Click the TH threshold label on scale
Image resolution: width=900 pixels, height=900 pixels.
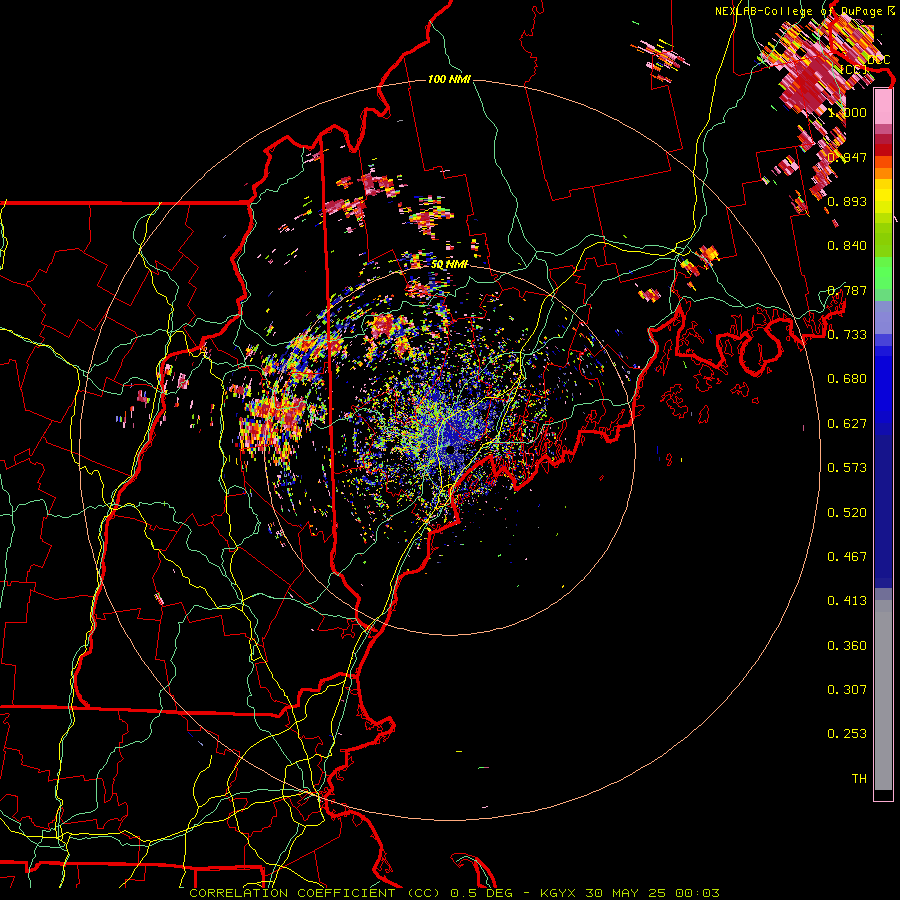[859, 779]
